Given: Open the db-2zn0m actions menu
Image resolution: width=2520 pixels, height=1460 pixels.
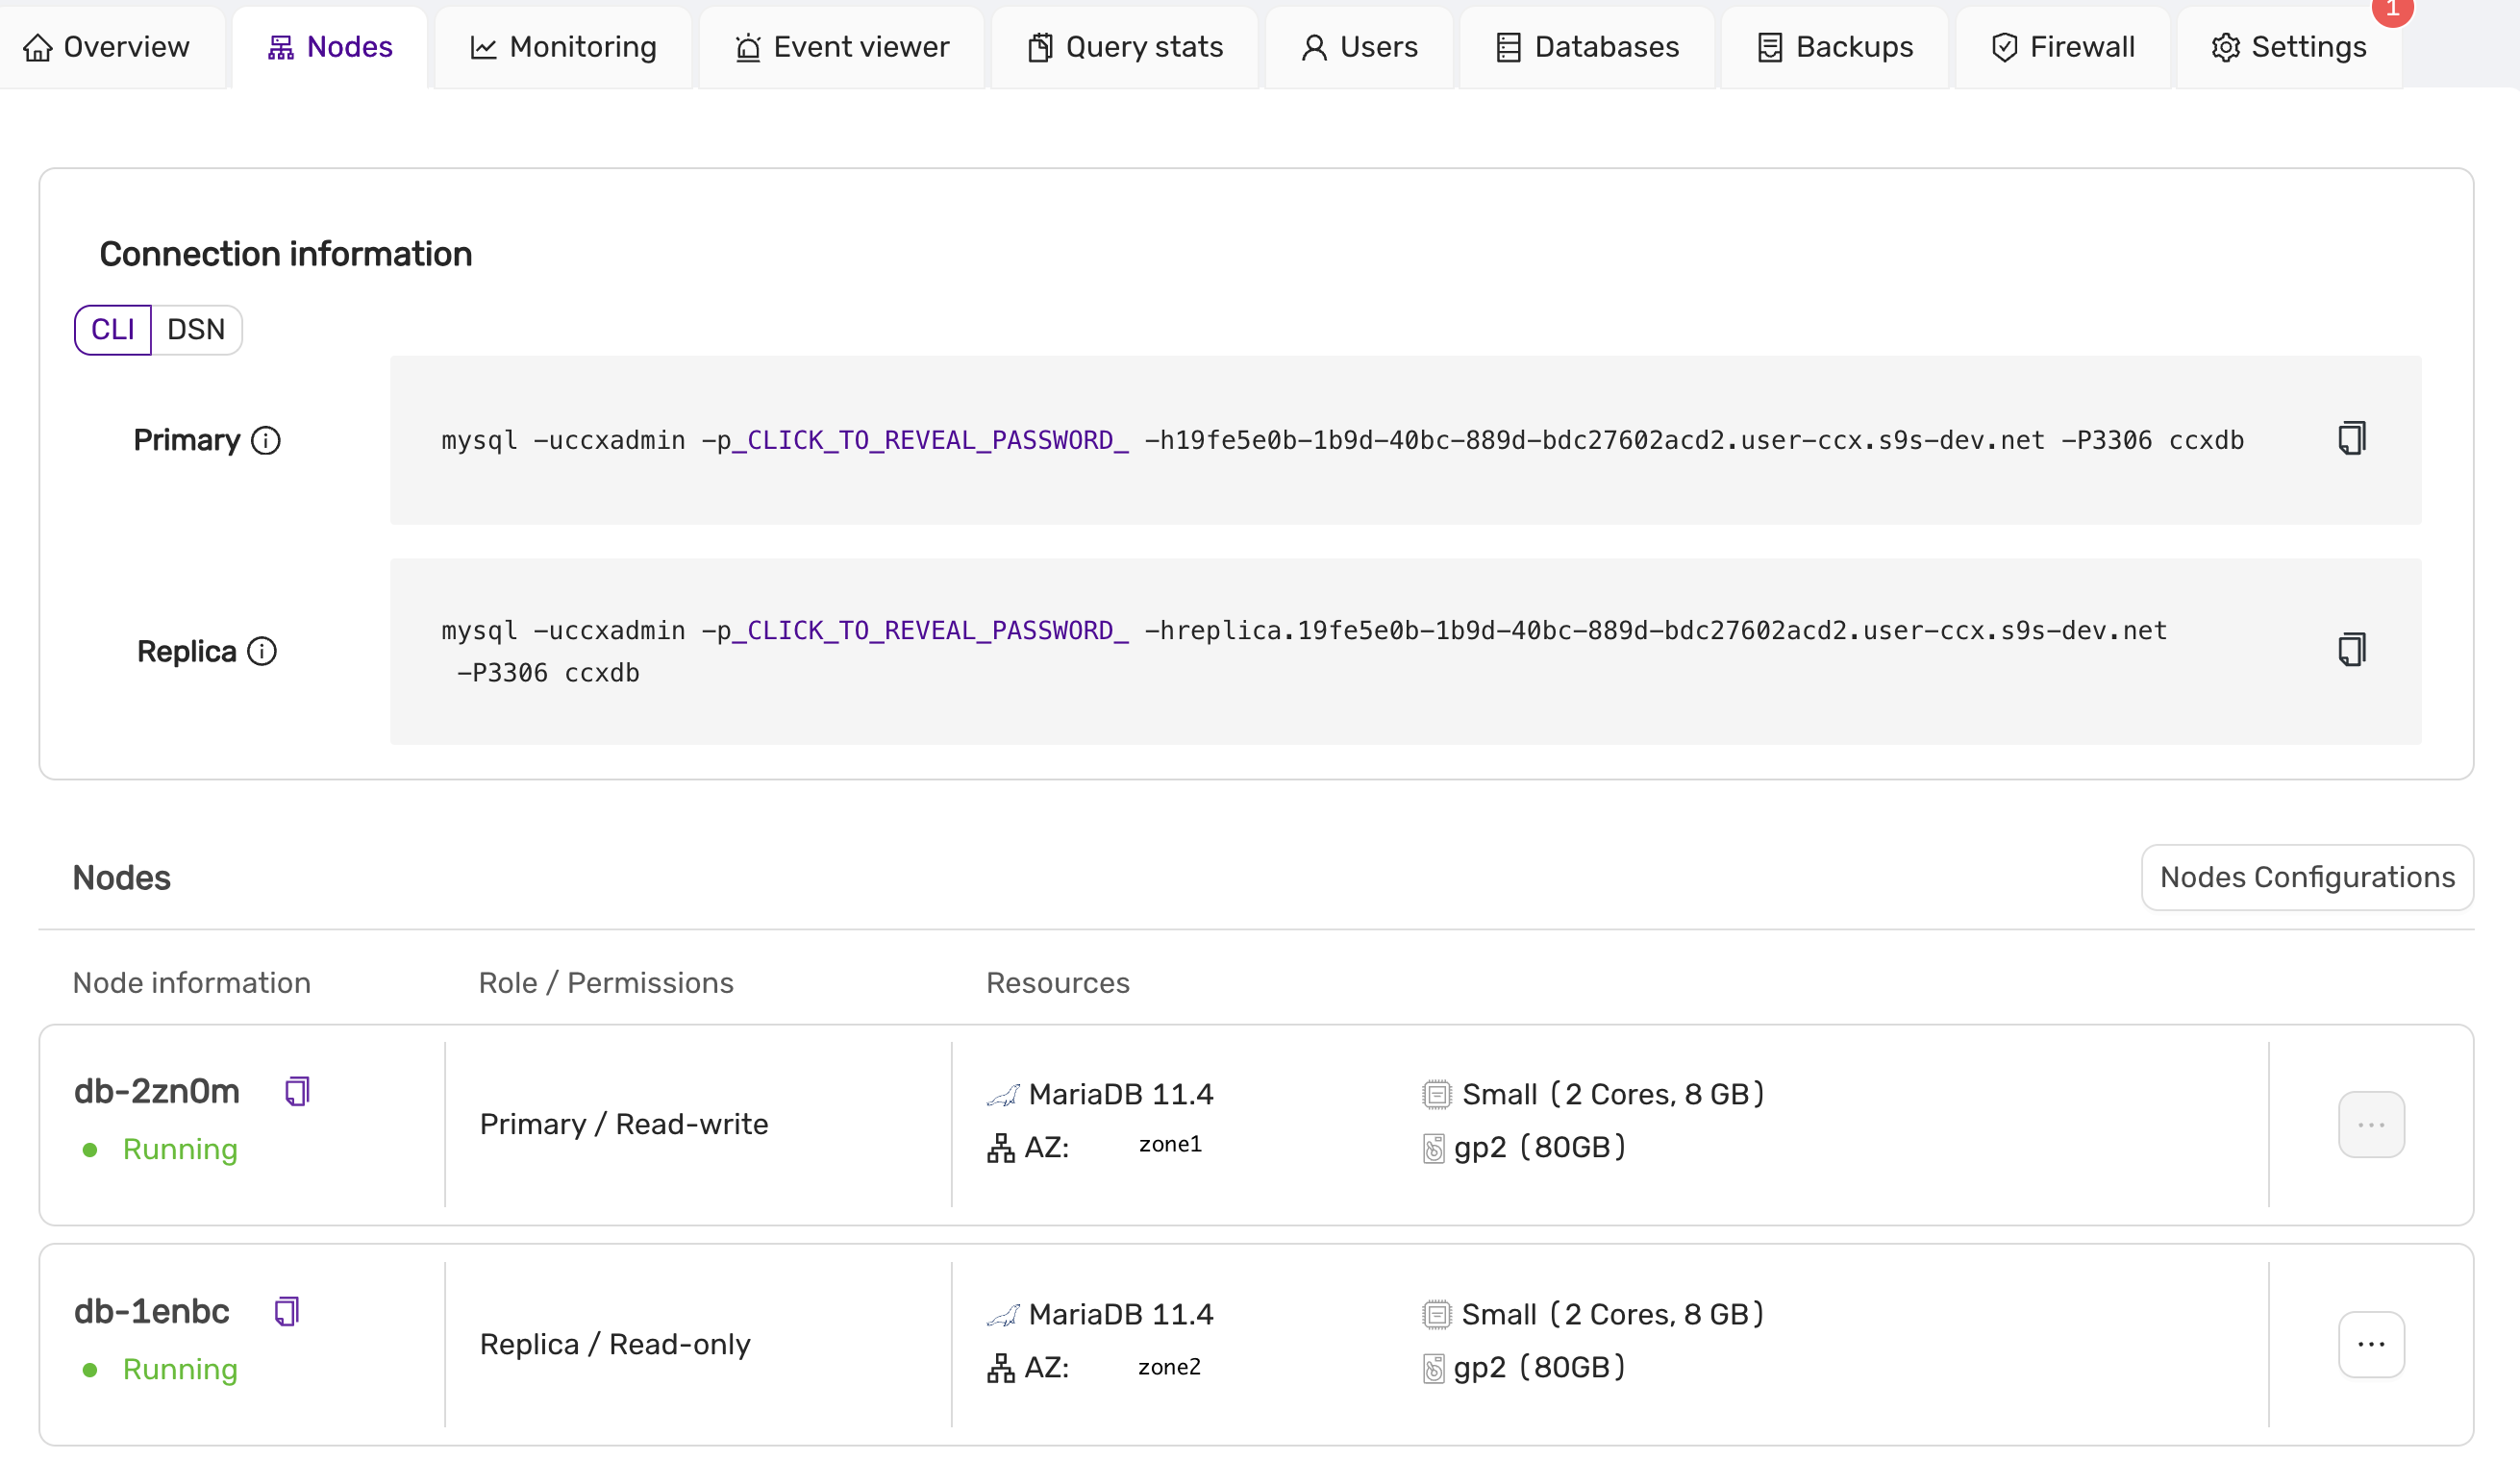Looking at the screenshot, I should (2371, 1123).
